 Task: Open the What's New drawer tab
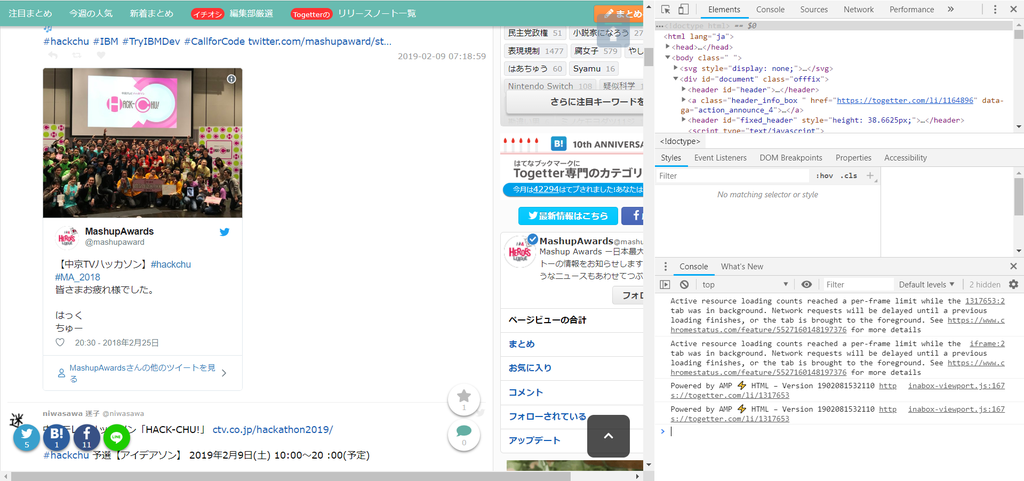click(742, 266)
